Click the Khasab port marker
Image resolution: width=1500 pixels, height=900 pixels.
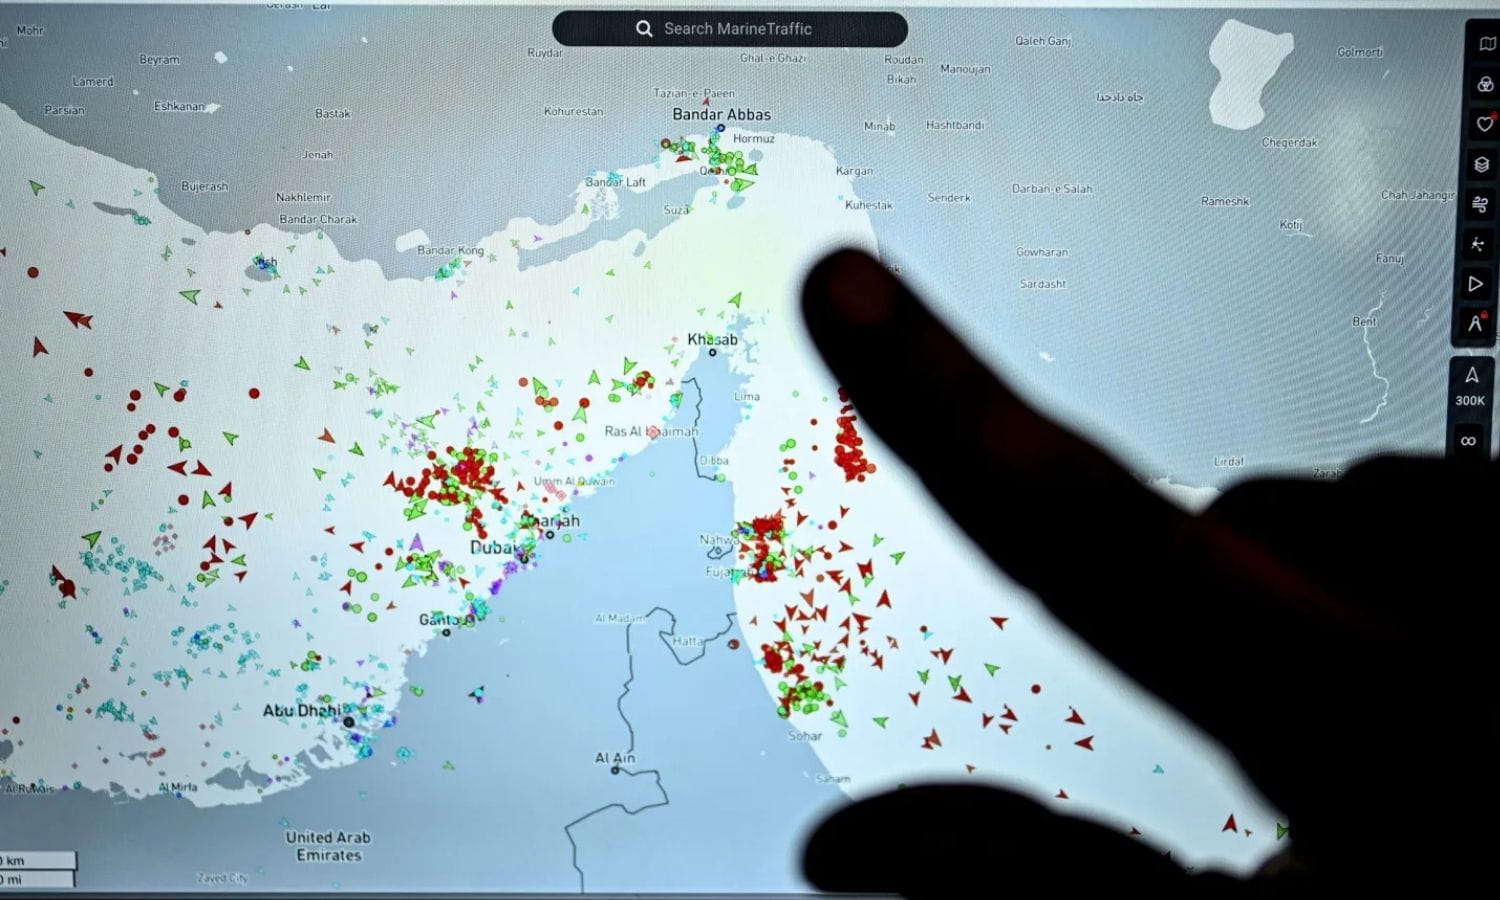click(713, 352)
